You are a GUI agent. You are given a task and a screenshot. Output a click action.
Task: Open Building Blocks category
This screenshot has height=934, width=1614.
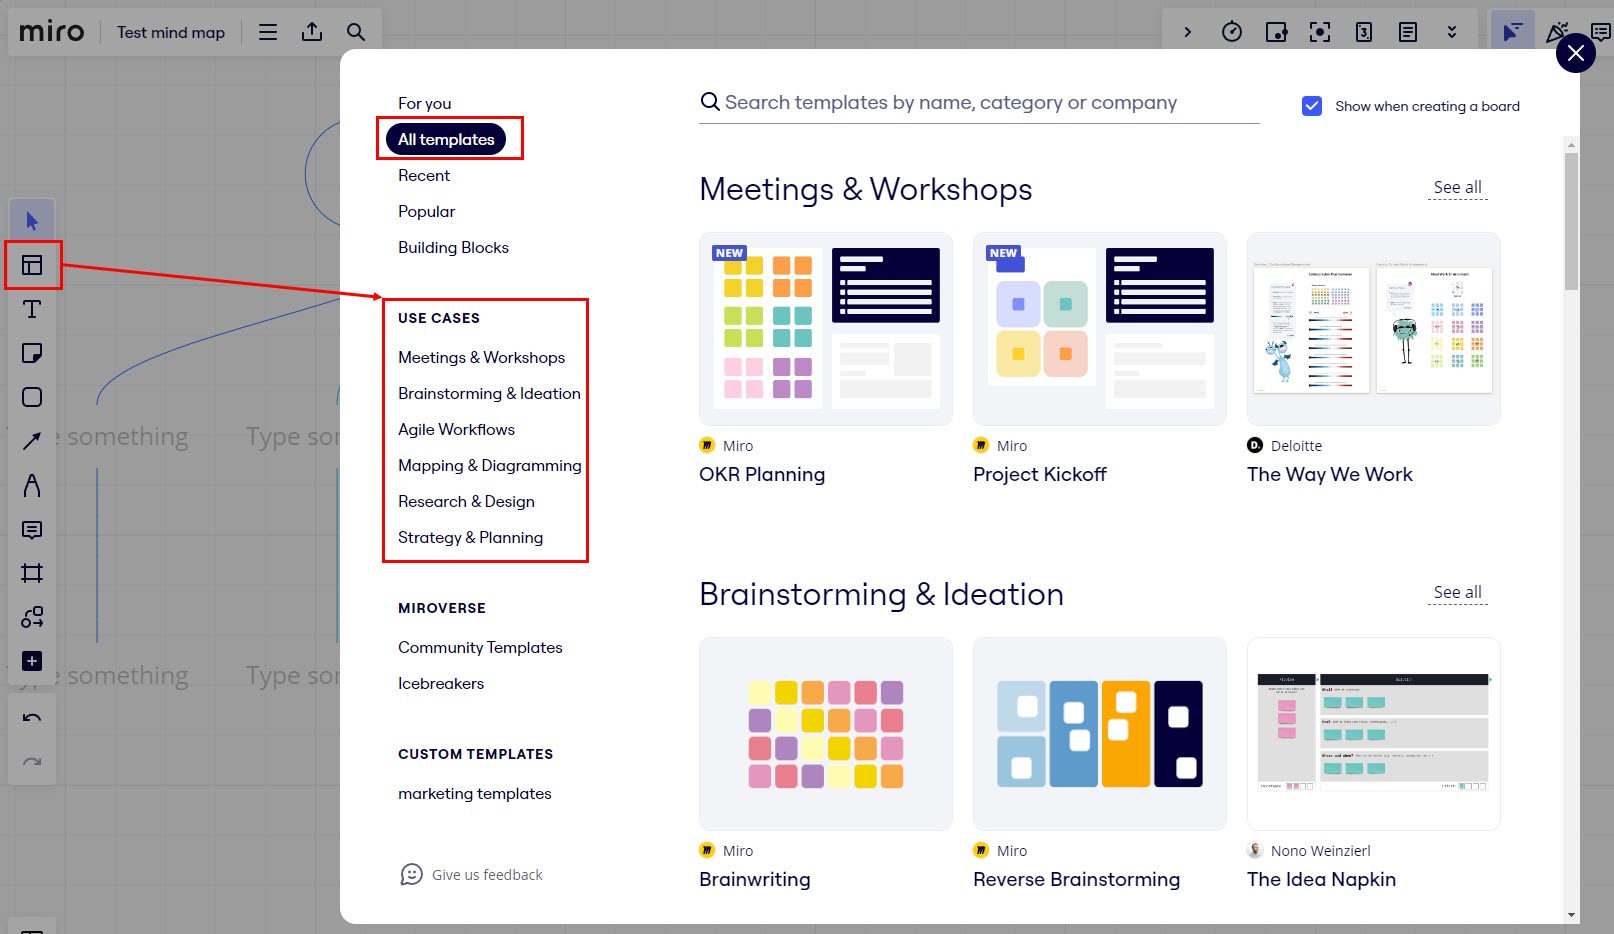pos(453,247)
